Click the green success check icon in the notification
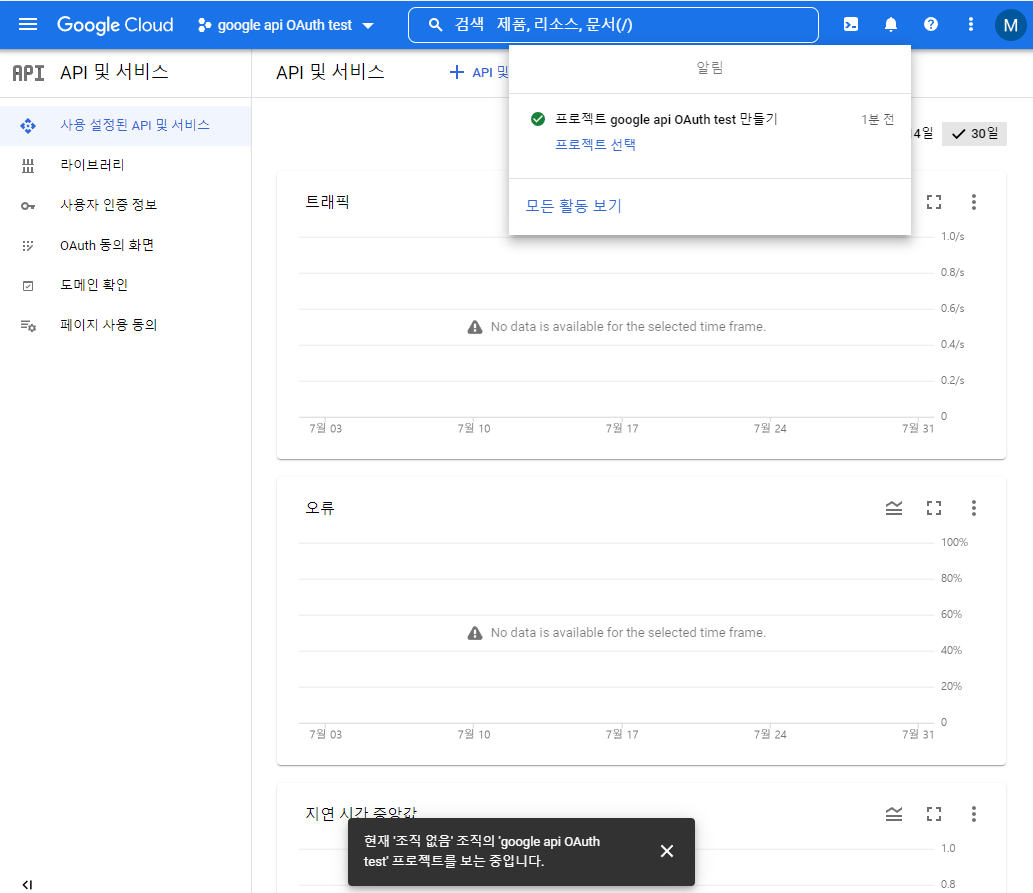The height and width of the screenshot is (893, 1033). click(538, 119)
